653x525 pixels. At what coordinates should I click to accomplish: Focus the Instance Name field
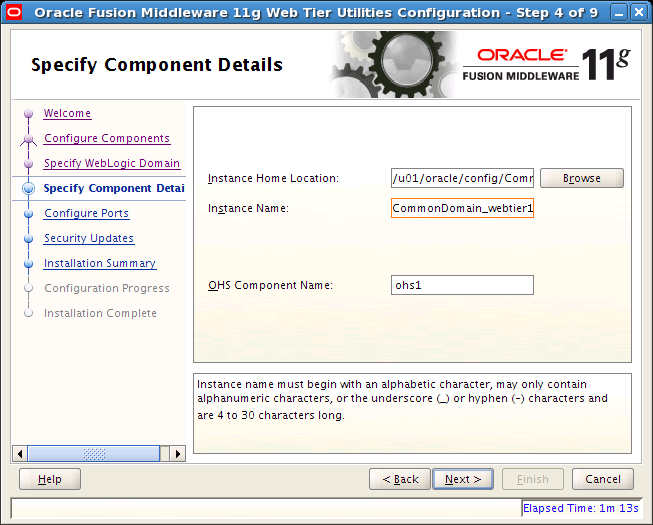[x=462, y=208]
